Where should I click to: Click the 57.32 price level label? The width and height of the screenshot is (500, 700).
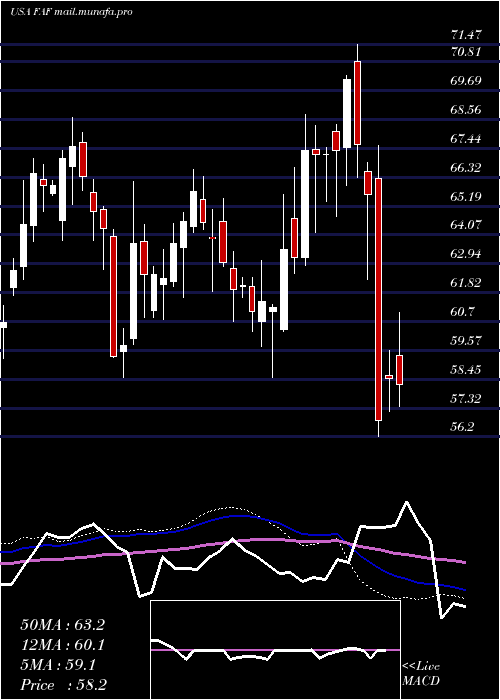click(x=466, y=399)
